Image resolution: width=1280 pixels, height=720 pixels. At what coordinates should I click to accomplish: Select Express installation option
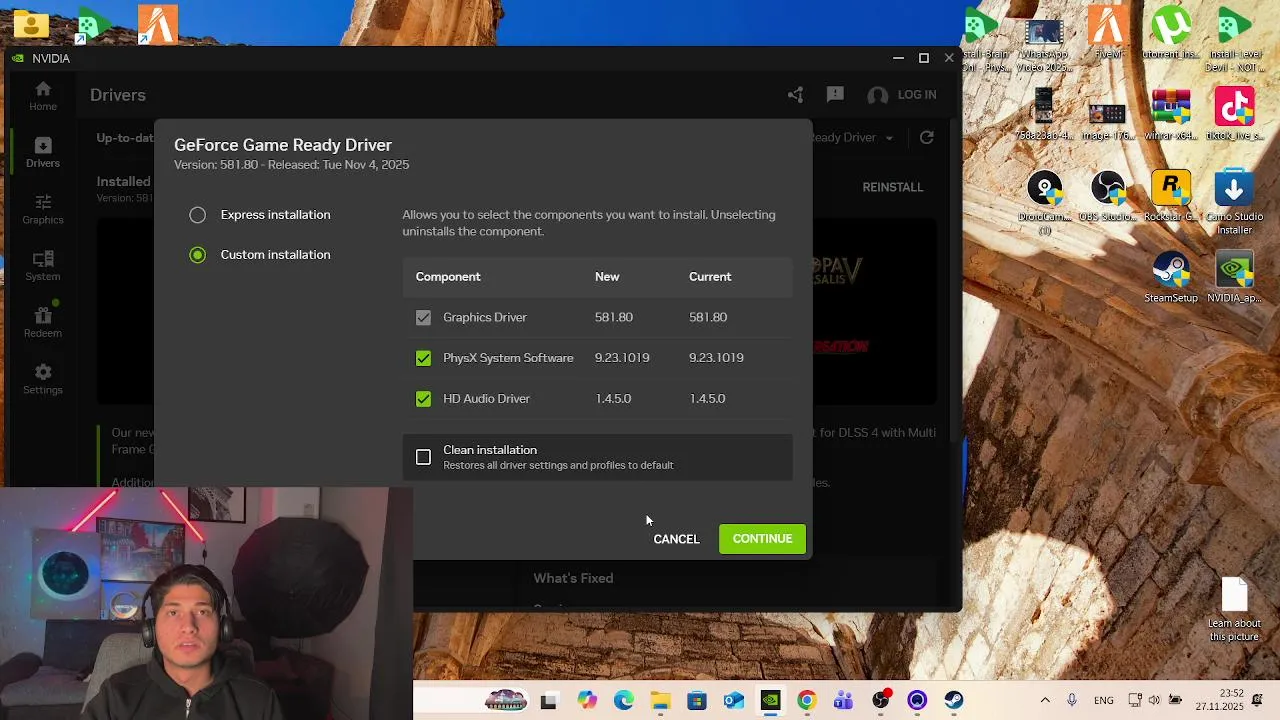click(x=260, y=215)
